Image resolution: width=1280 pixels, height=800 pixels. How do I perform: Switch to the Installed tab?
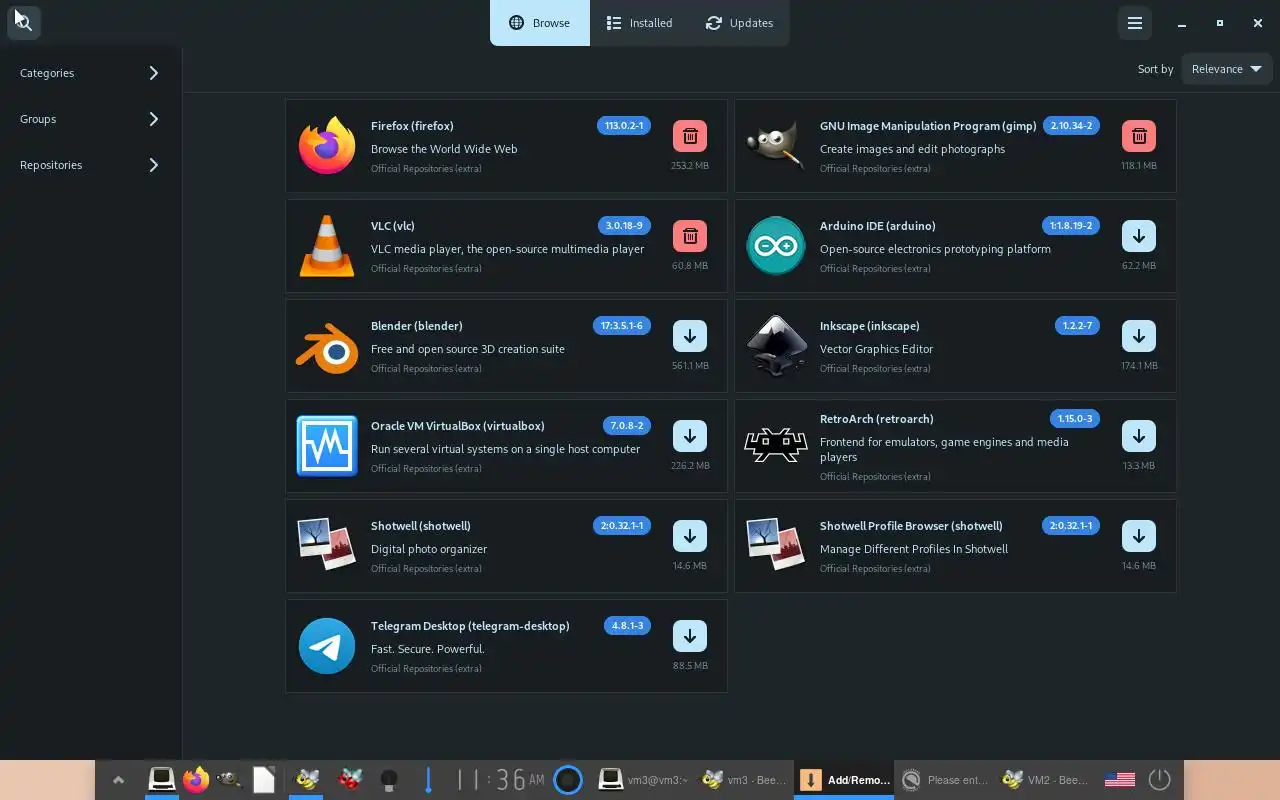coord(639,23)
